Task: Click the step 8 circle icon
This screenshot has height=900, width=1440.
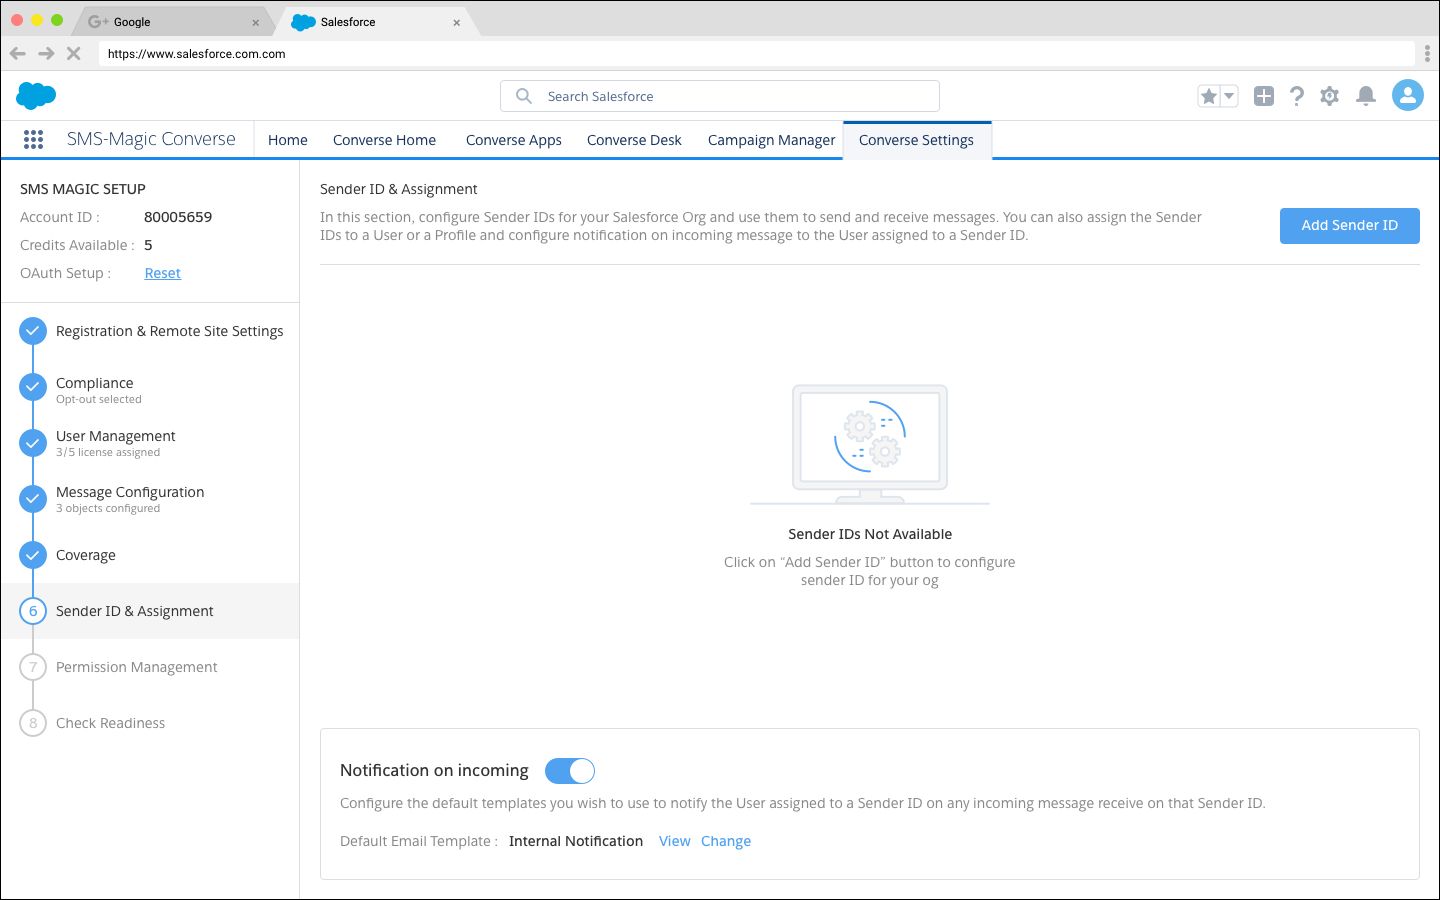Action: coord(33,723)
